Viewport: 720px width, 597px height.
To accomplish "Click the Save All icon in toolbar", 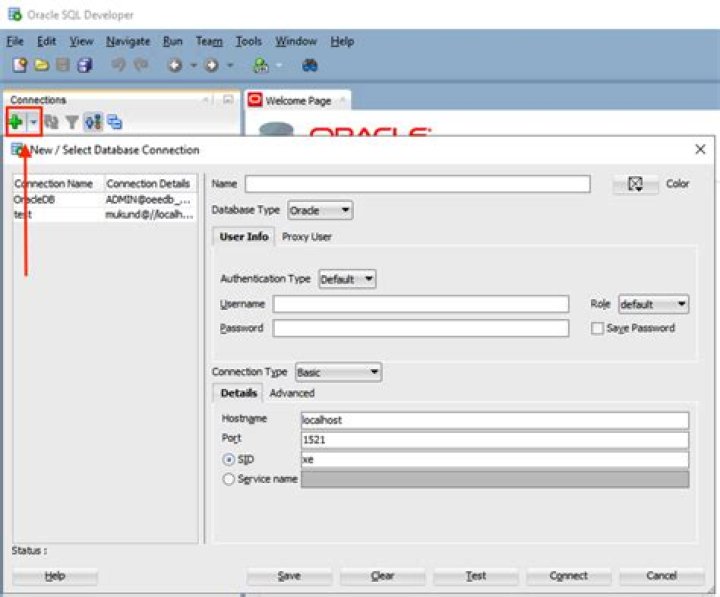I will [x=84, y=65].
